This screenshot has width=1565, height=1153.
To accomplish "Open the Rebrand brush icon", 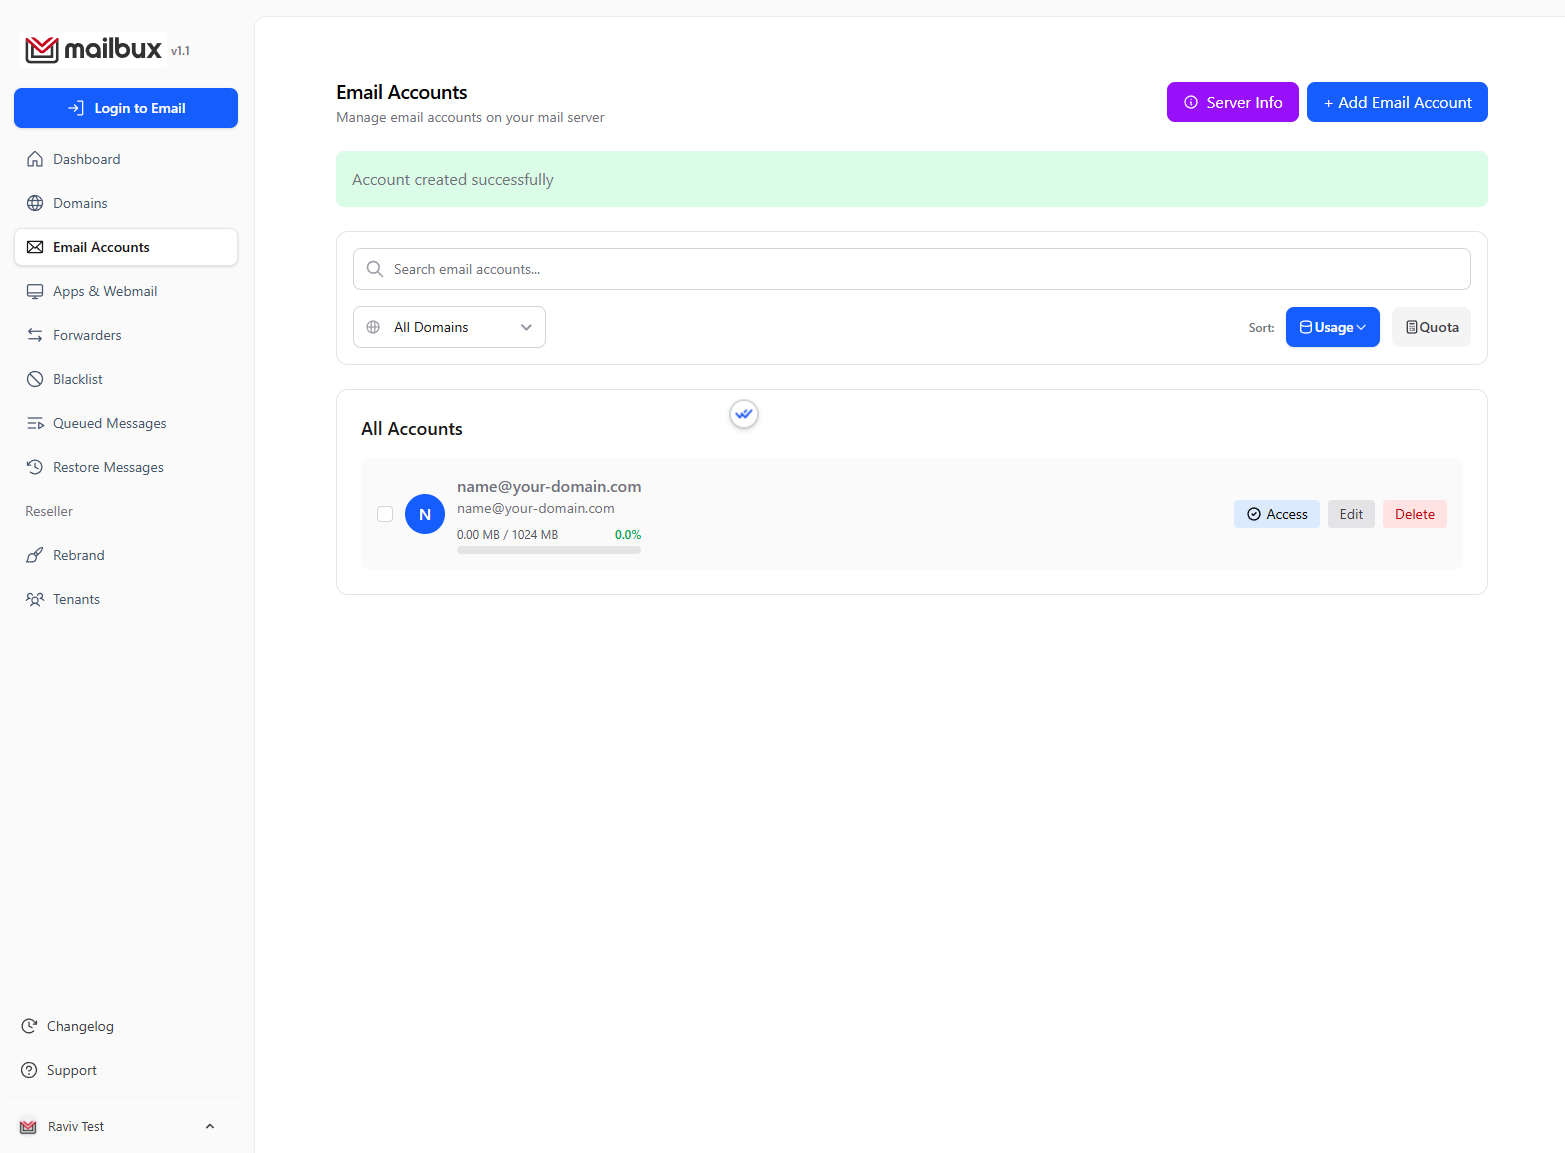I will point(35,555).
